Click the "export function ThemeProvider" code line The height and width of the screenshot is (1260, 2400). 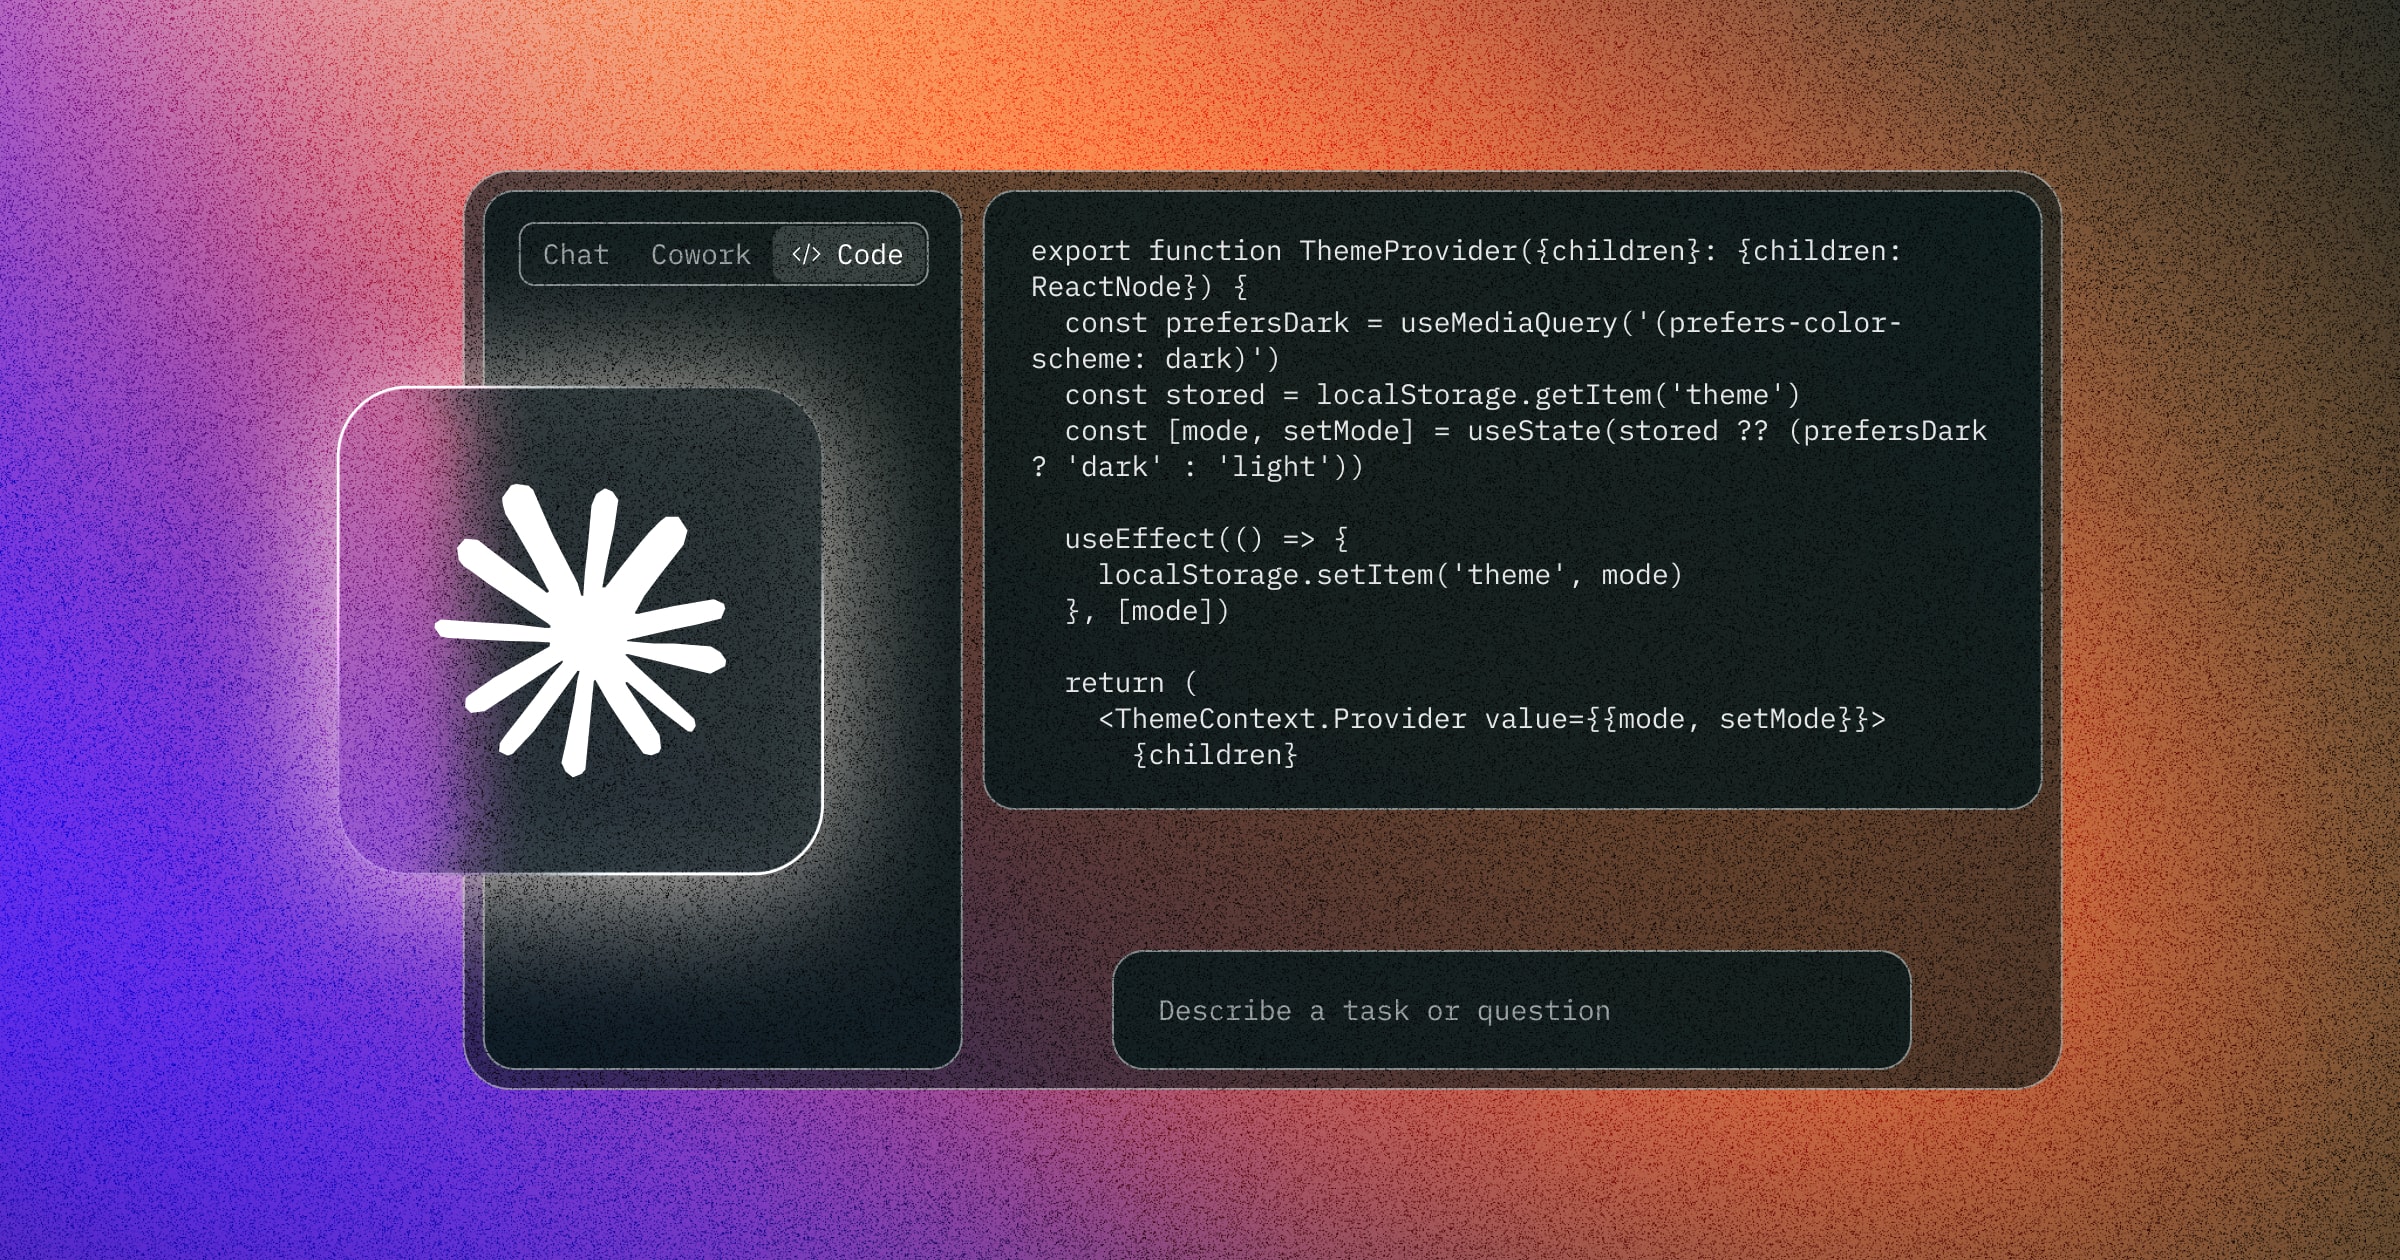[1466, 251]
